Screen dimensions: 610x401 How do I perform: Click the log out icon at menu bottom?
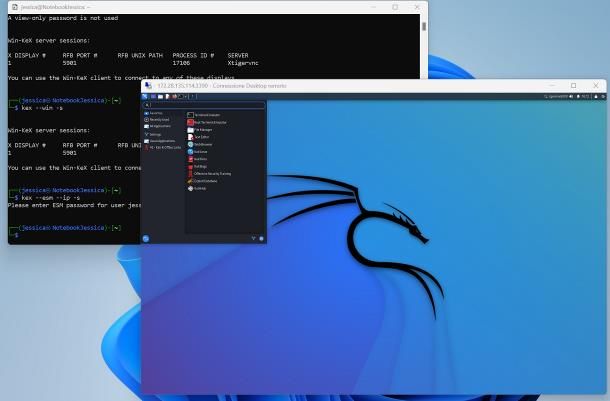261,238
